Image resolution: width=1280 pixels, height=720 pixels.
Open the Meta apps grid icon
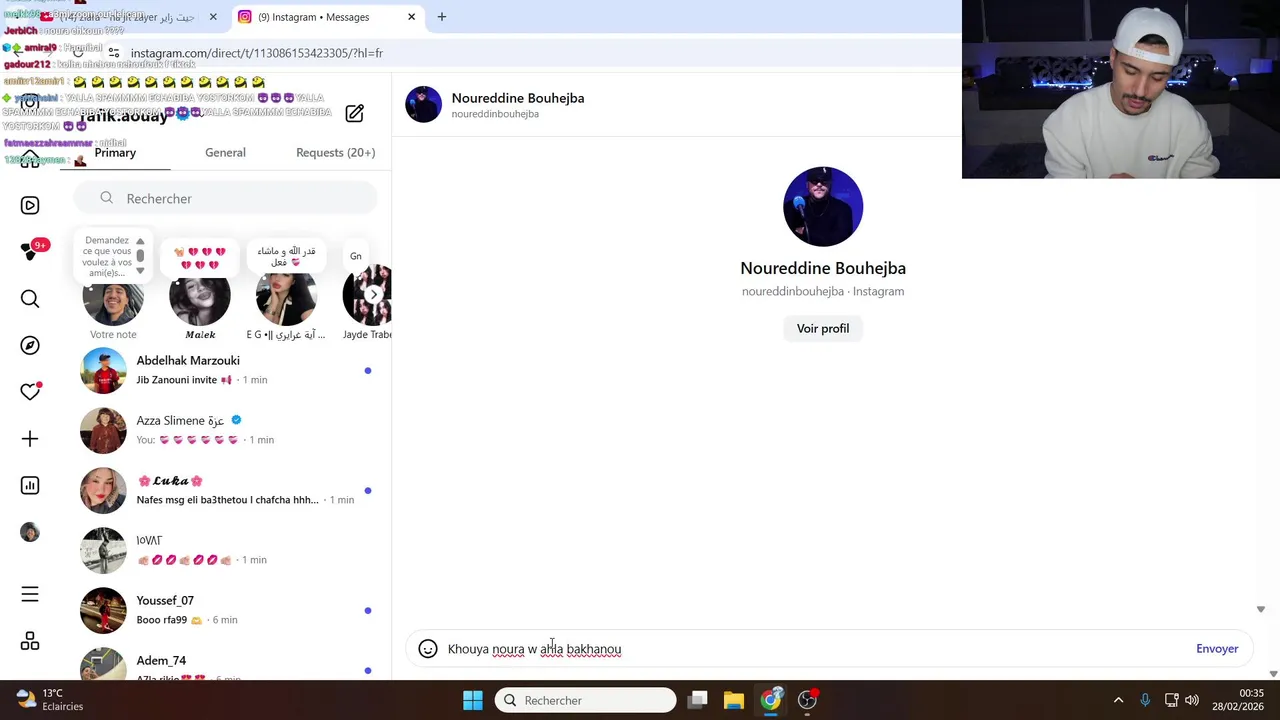(x=30, y=641)
